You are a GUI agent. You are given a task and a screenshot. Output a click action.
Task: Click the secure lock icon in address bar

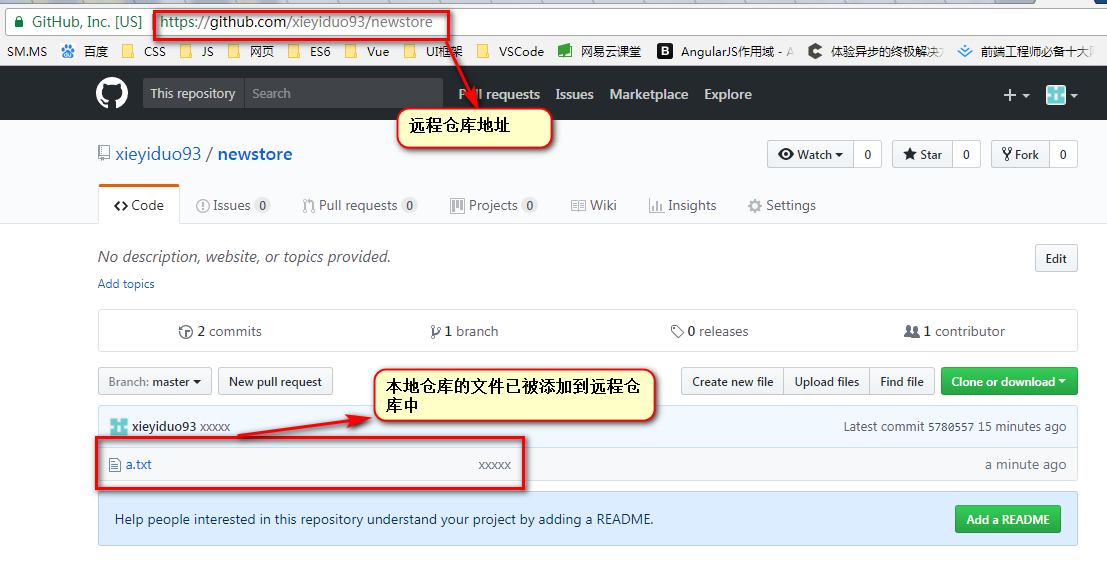pyautogui.click(x=19, y=22)
